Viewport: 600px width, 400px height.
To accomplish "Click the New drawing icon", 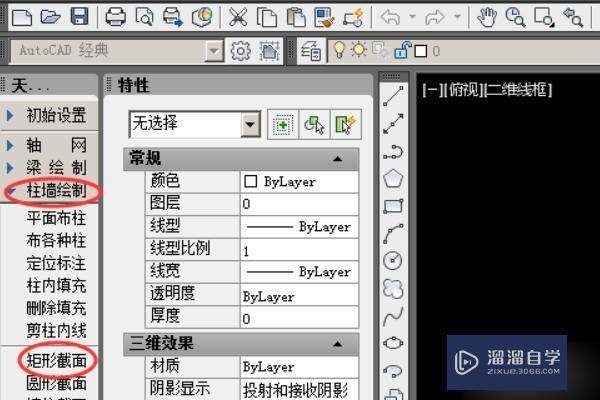I will (22, 17).
